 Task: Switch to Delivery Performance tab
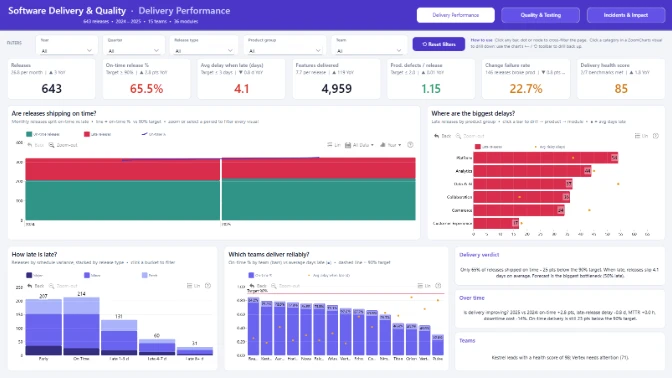pos(456,15)
